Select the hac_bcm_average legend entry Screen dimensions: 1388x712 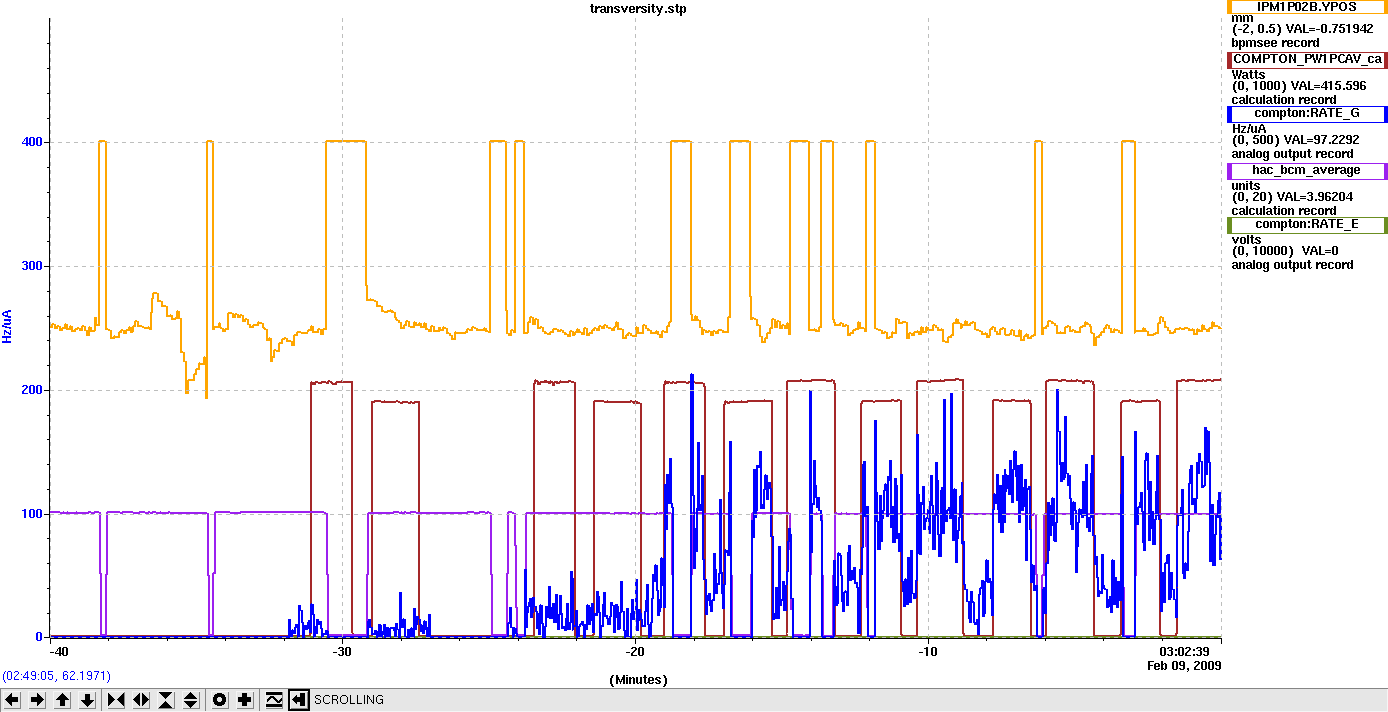[1306, 170]
